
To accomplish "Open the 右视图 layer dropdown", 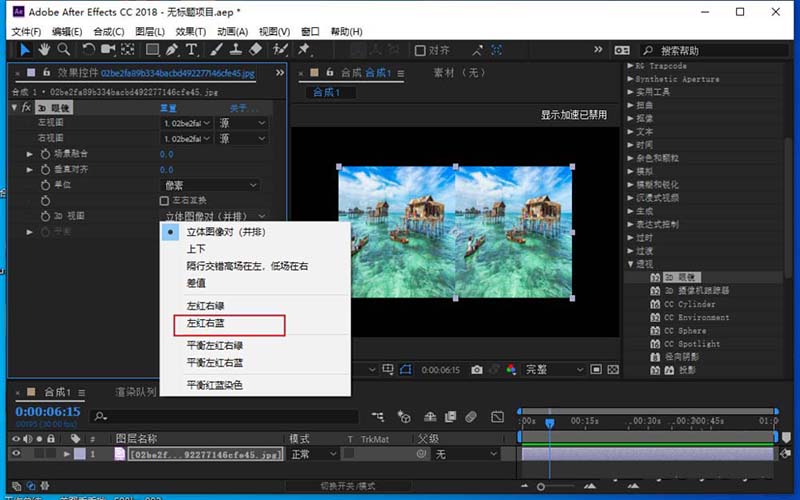I will tap(186, 138).
